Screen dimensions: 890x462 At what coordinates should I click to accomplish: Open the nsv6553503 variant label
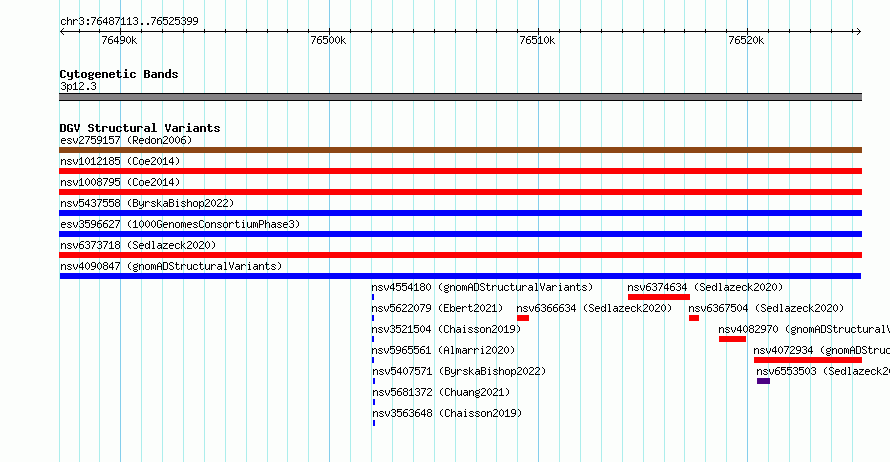pos(823,371)
